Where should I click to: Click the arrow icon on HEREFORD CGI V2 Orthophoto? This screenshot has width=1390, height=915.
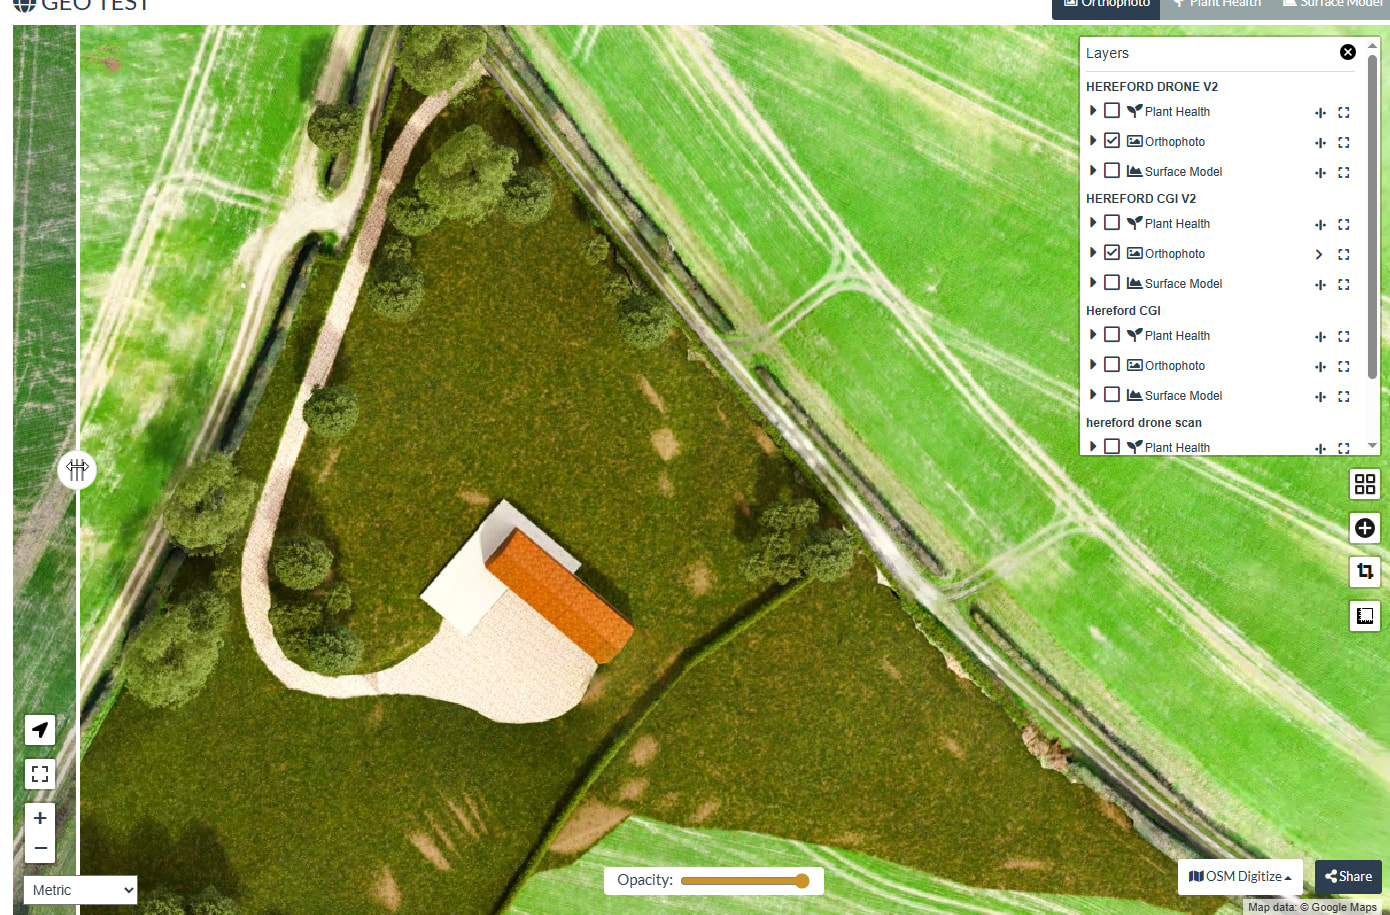(1319, 255)
